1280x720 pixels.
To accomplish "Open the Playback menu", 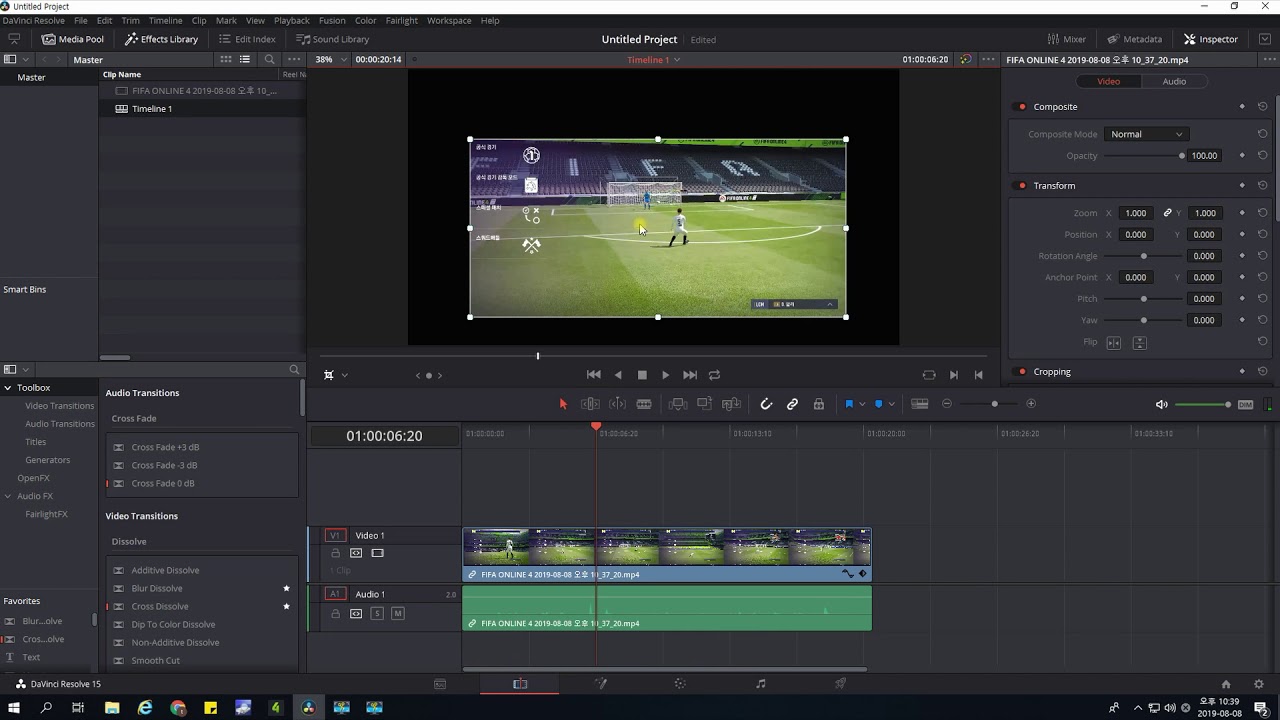I will 292,20.
